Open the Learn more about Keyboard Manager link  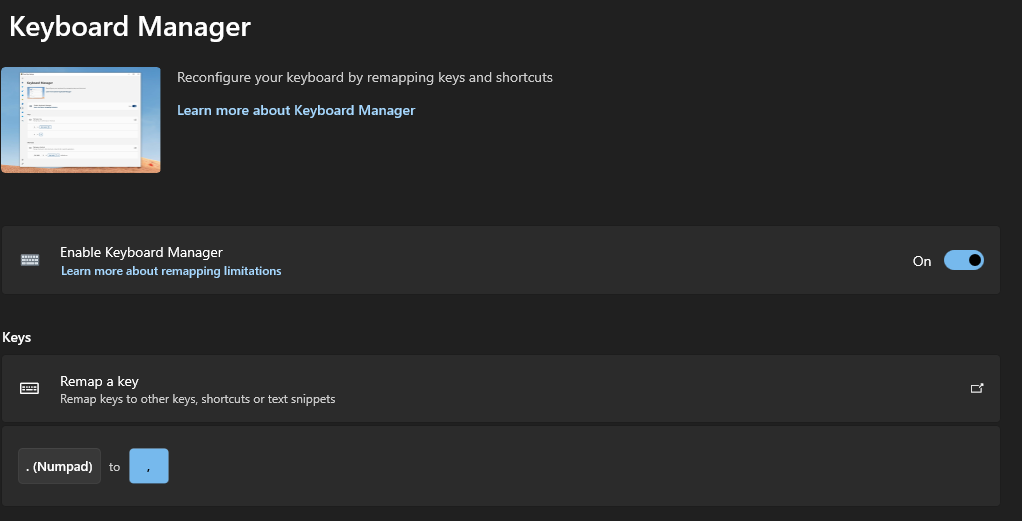point(295,110)
